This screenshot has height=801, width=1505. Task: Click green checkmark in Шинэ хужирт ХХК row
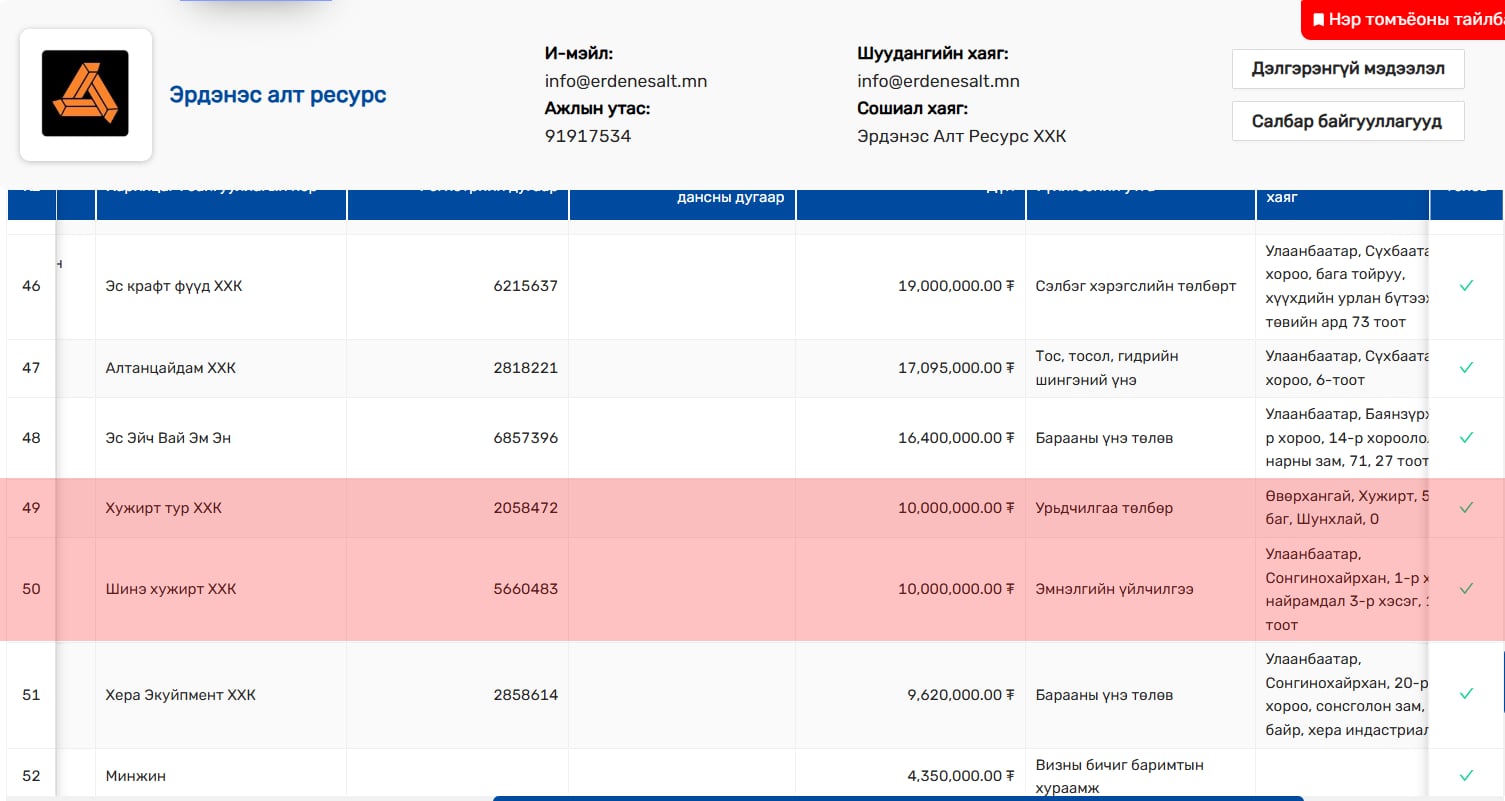[x=1466, y=589]
